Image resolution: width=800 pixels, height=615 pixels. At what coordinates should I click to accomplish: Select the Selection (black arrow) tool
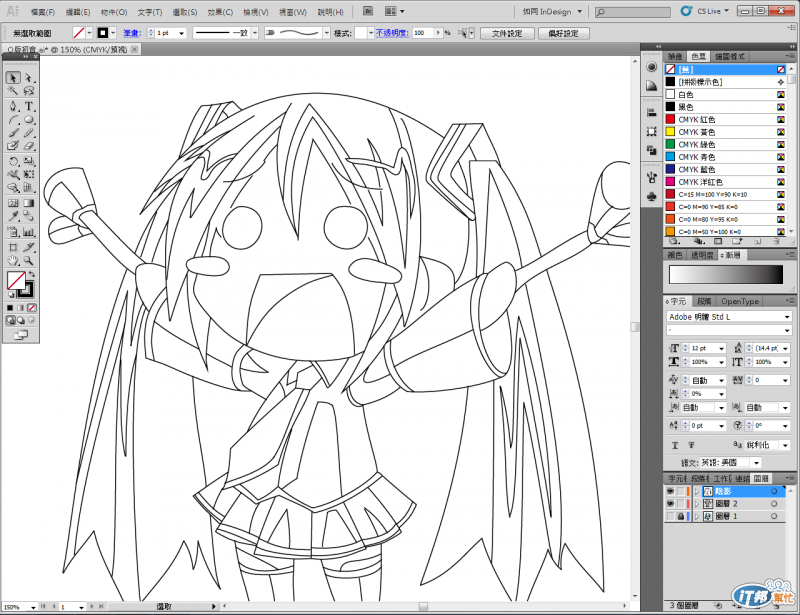coord(13,78)
